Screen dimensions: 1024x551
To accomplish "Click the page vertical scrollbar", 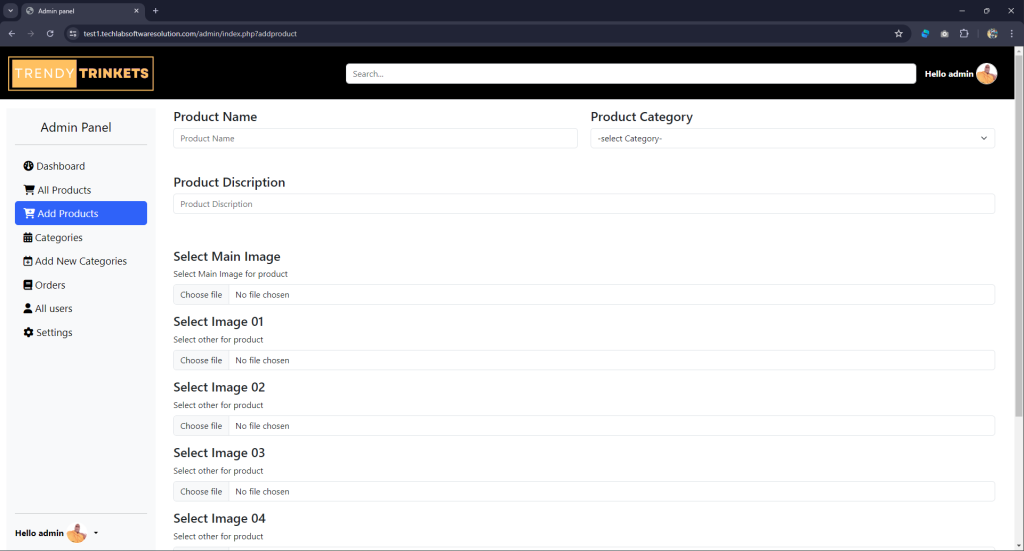I will [1018, 250].
